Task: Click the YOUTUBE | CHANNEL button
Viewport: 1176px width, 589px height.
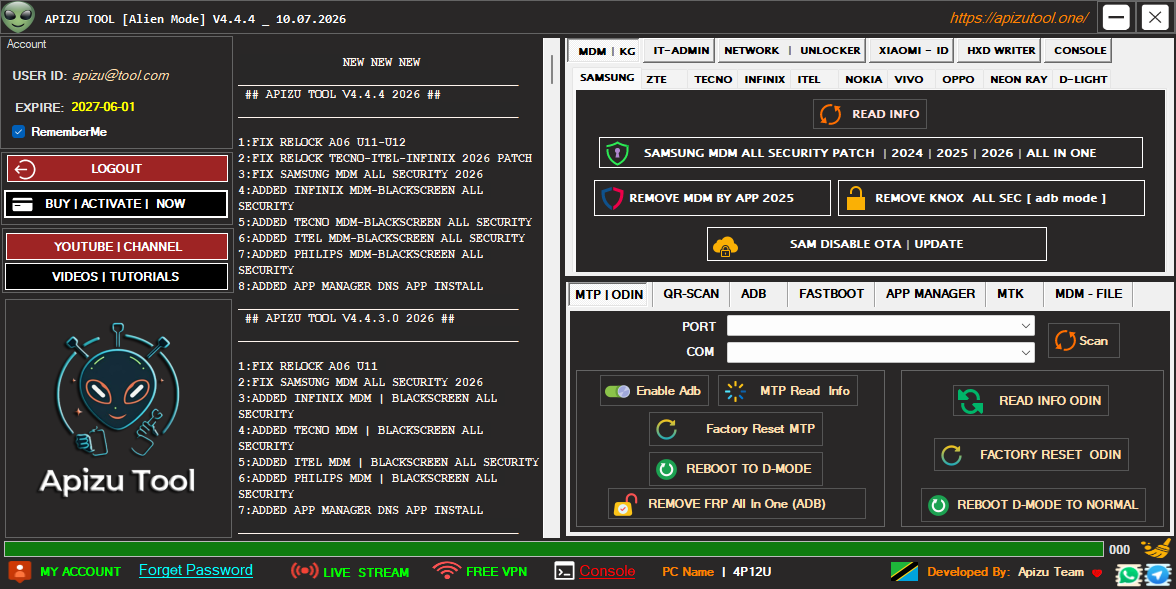Action: (x=117, y=247)
